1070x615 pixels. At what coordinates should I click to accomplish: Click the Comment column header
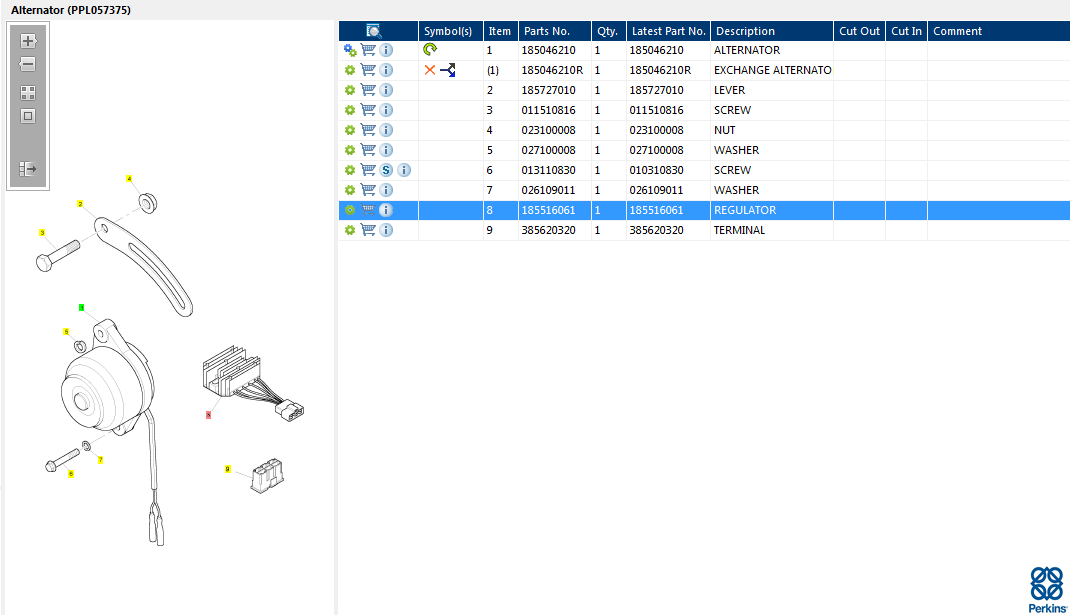[x=998, y=31]
